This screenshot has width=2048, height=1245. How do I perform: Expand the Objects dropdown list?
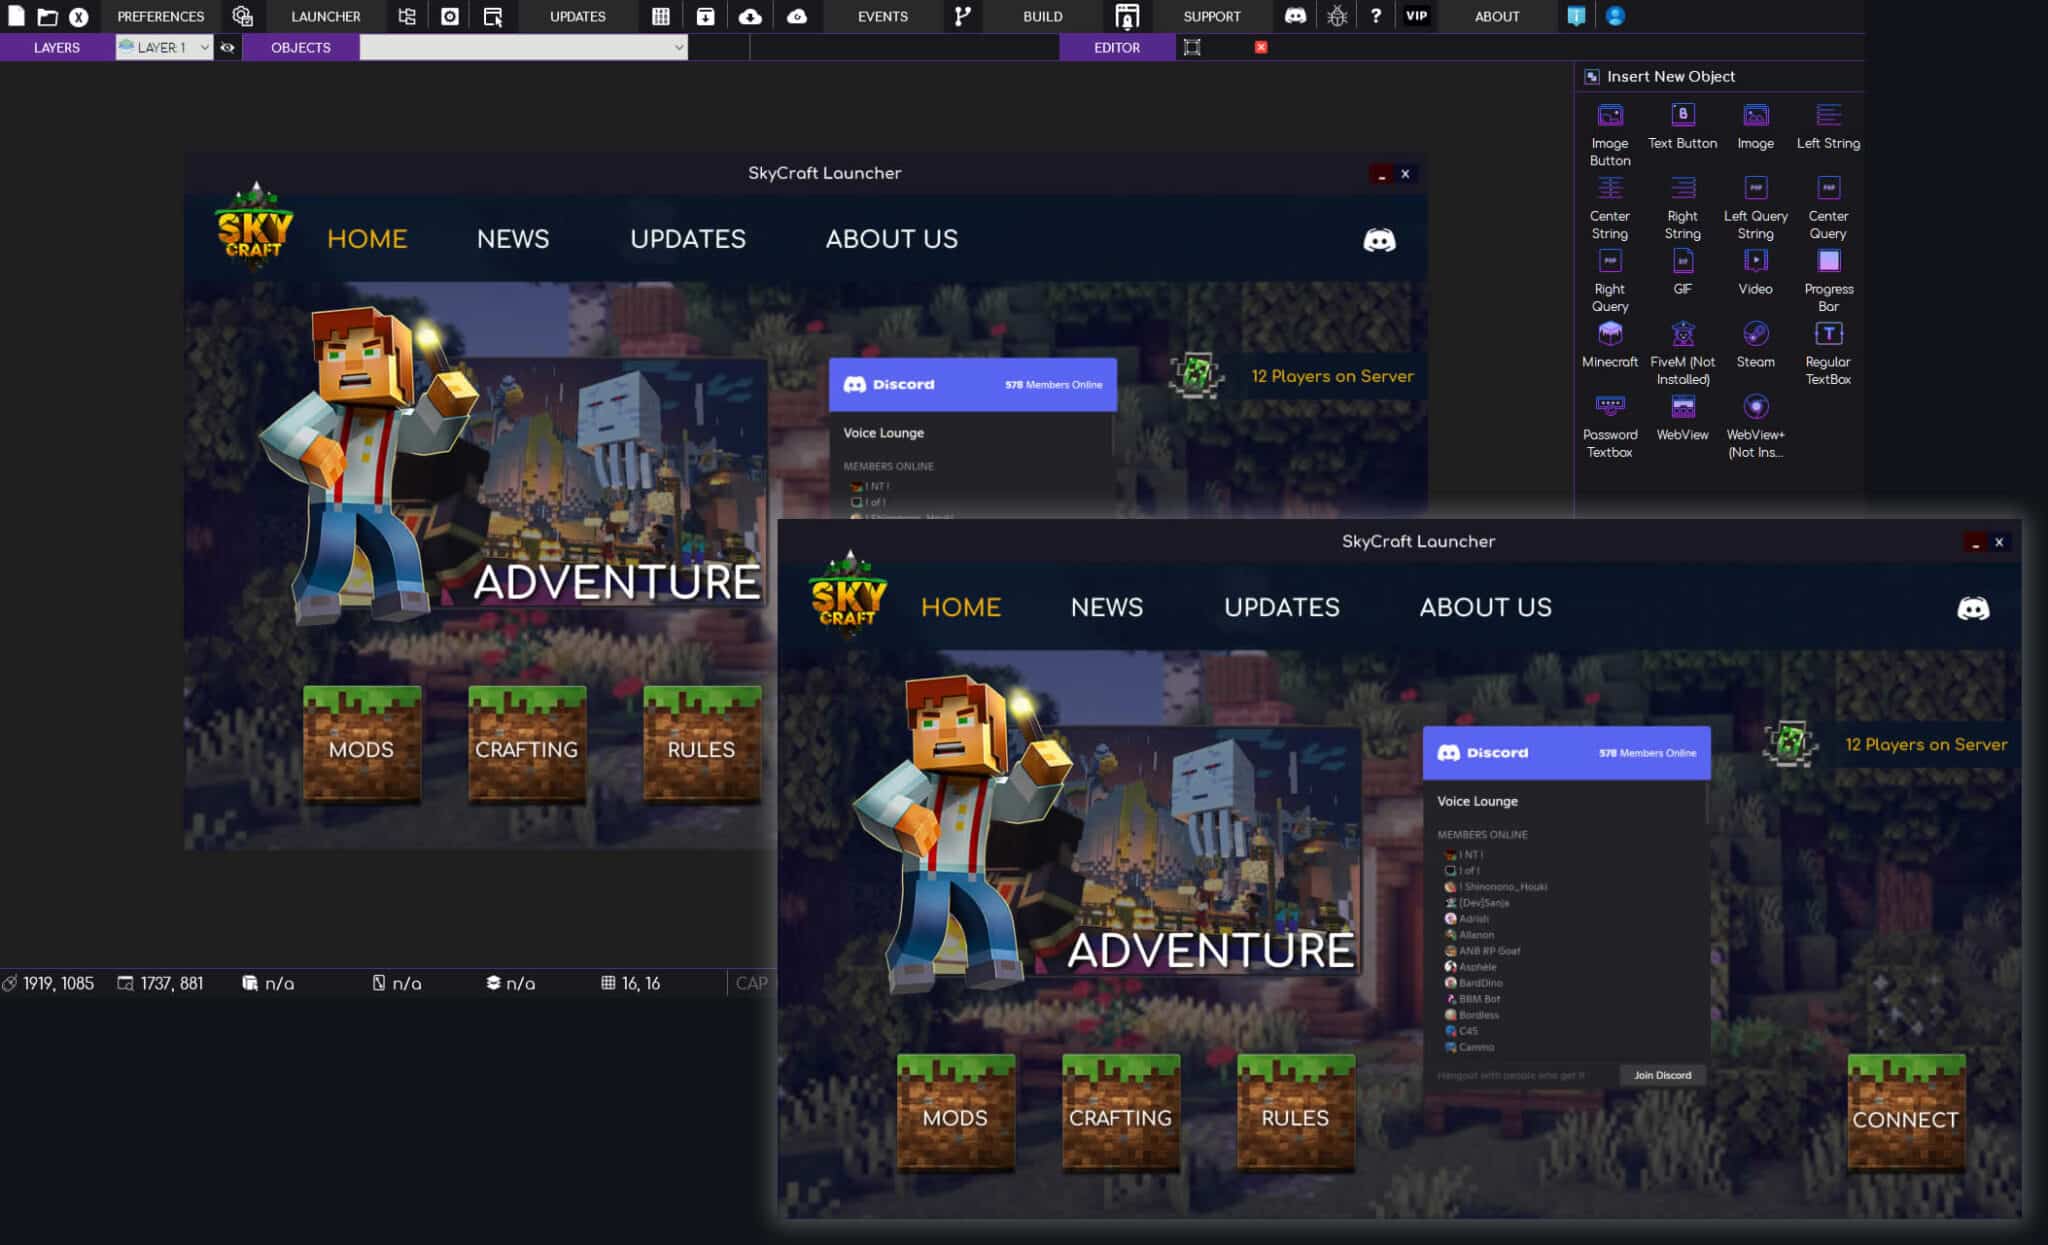679,47
